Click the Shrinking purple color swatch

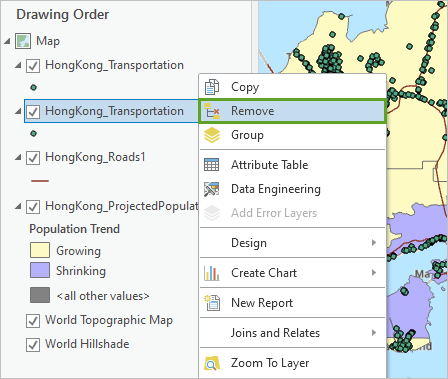[x=40, y=270]
